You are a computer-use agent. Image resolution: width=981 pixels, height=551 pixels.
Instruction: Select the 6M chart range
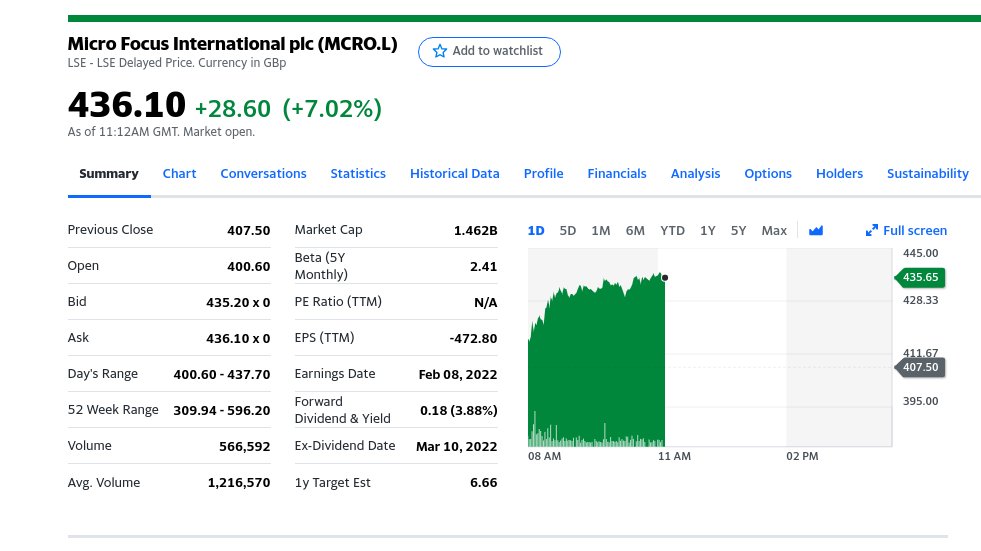coord(635,231)
